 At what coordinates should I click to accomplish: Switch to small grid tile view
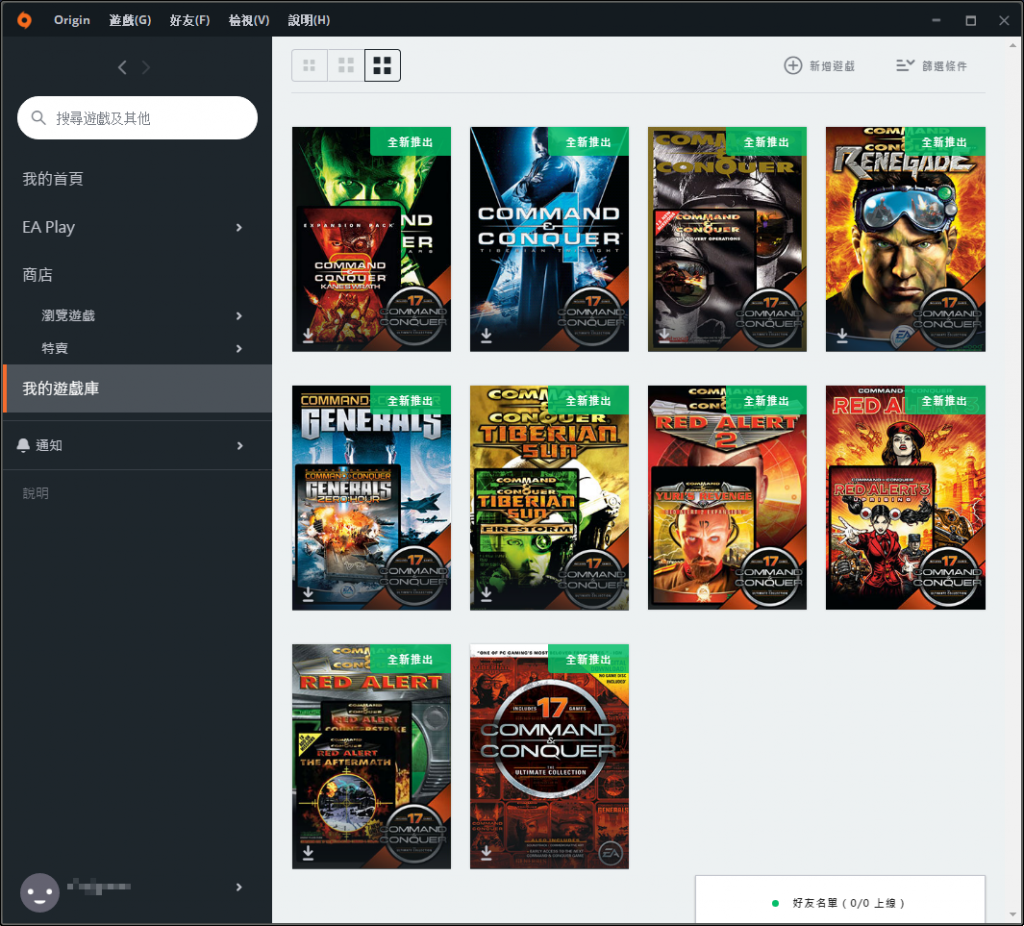click(x=310, y=65)
